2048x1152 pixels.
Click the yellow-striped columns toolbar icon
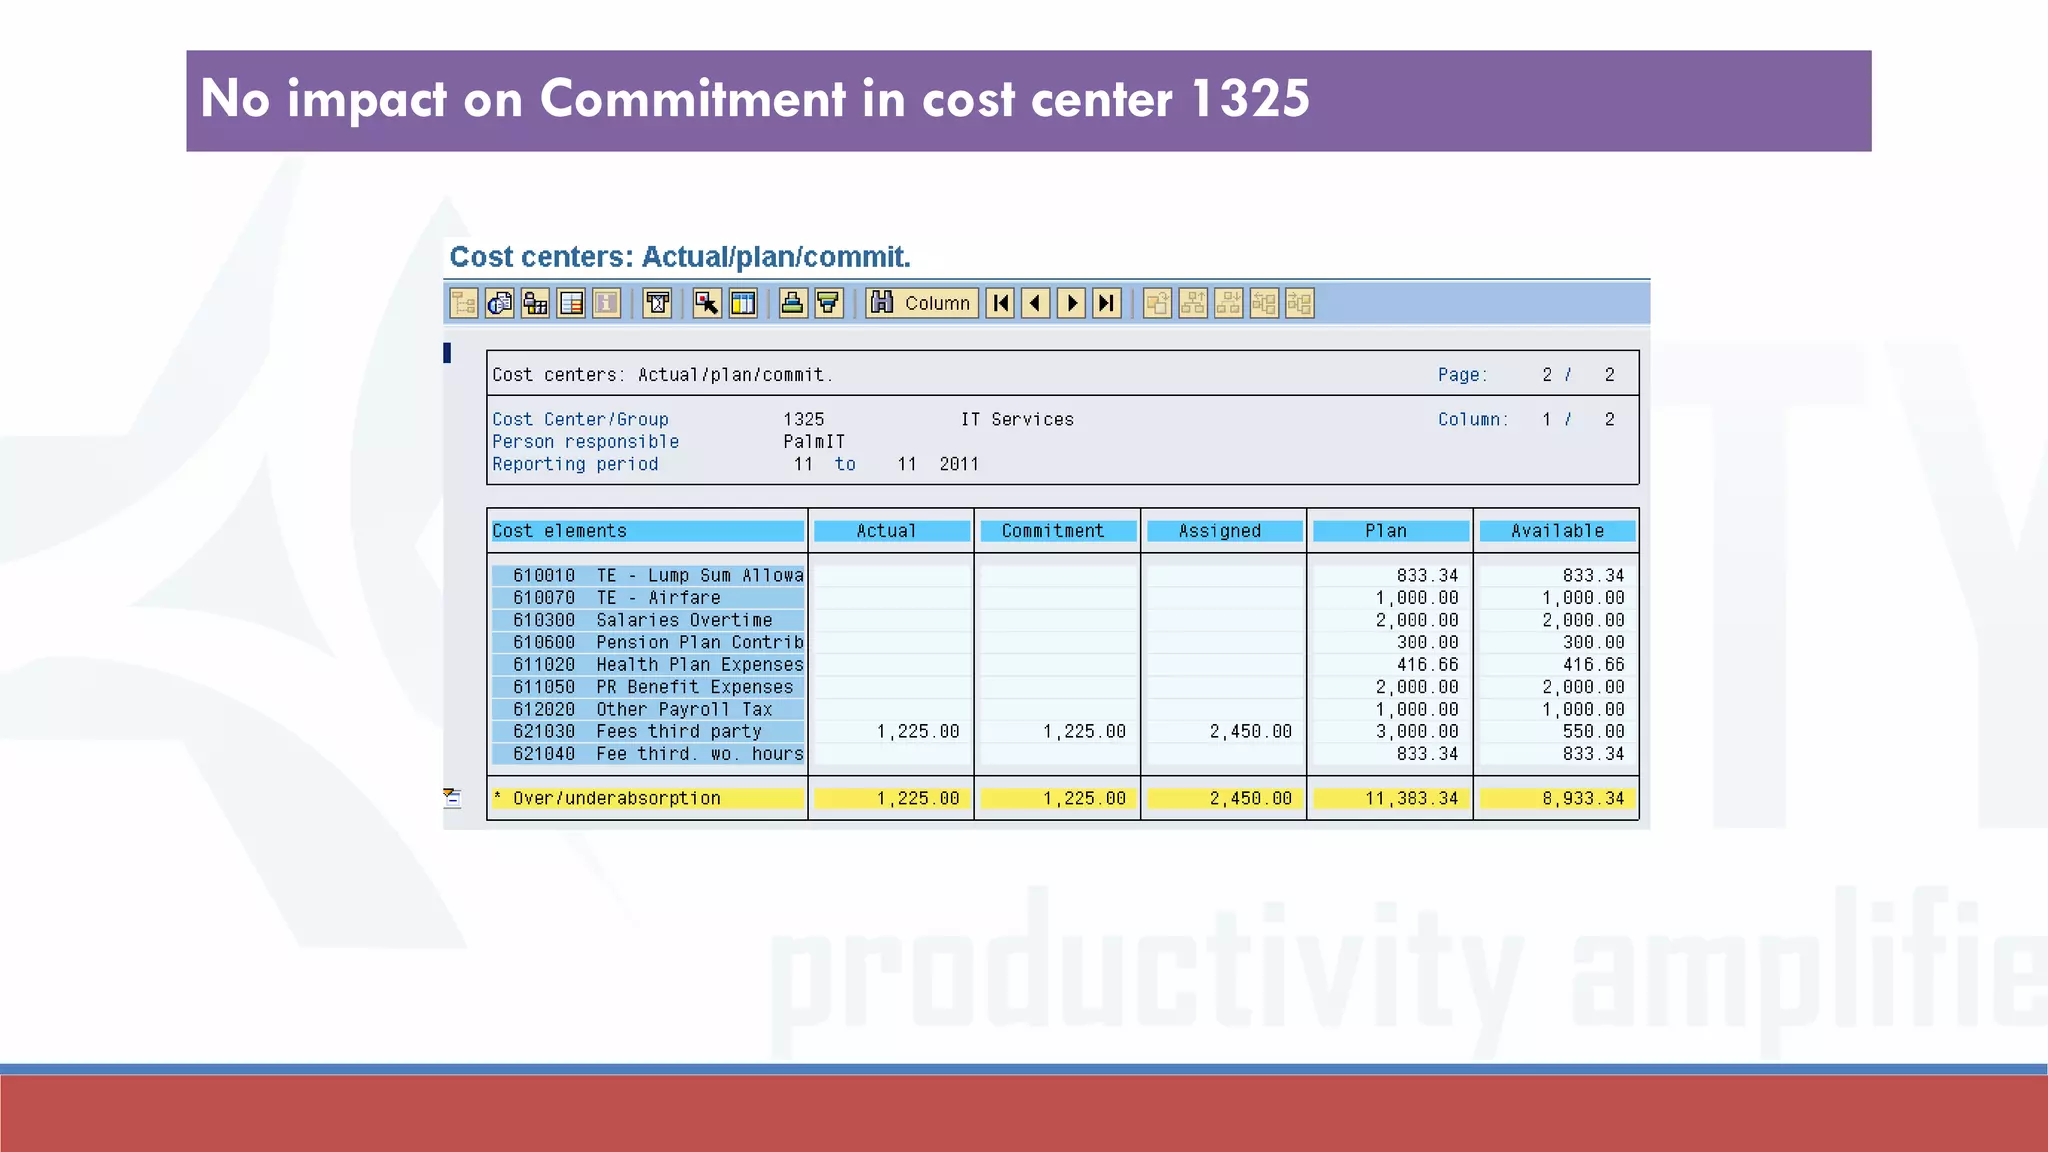pyautogui.click(x=743, y=303)
